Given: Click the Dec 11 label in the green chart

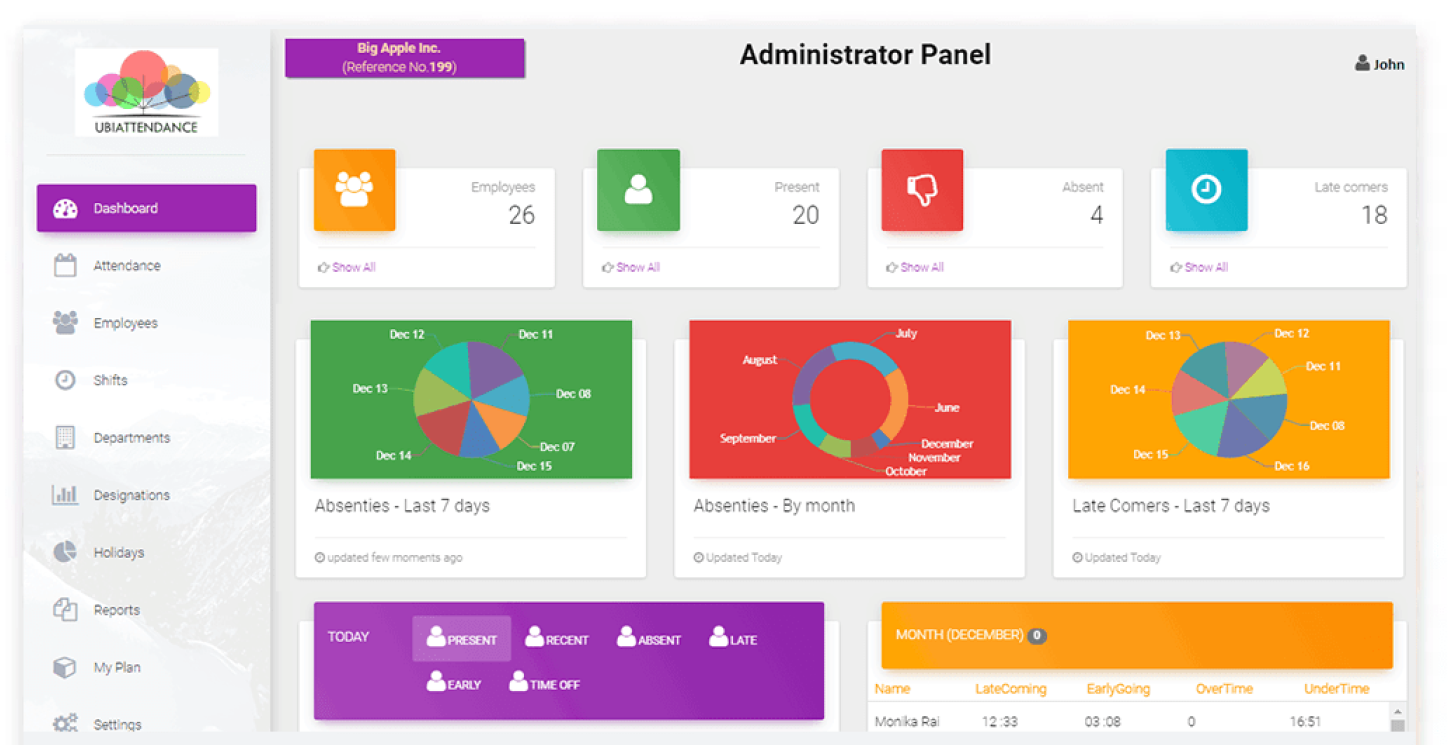Looking at the screenshot, I should click(x=536, y=334).
